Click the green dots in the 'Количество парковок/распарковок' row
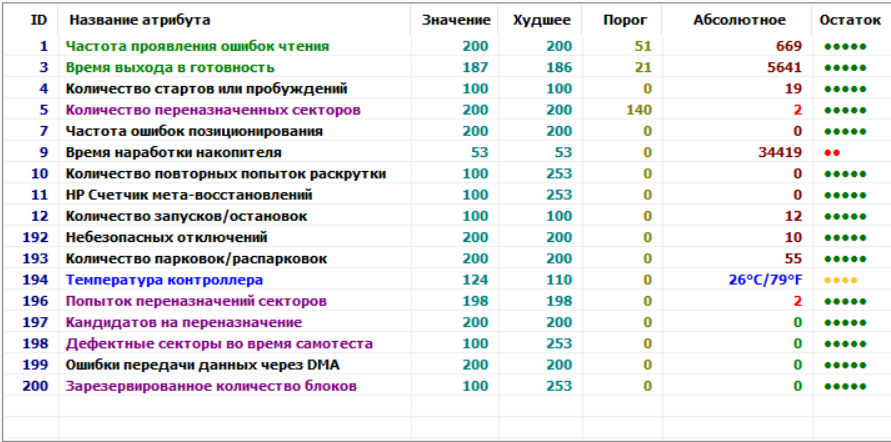The width and height of the screenshot is (891, 442). pyautogui.click(x=844, y=259)
